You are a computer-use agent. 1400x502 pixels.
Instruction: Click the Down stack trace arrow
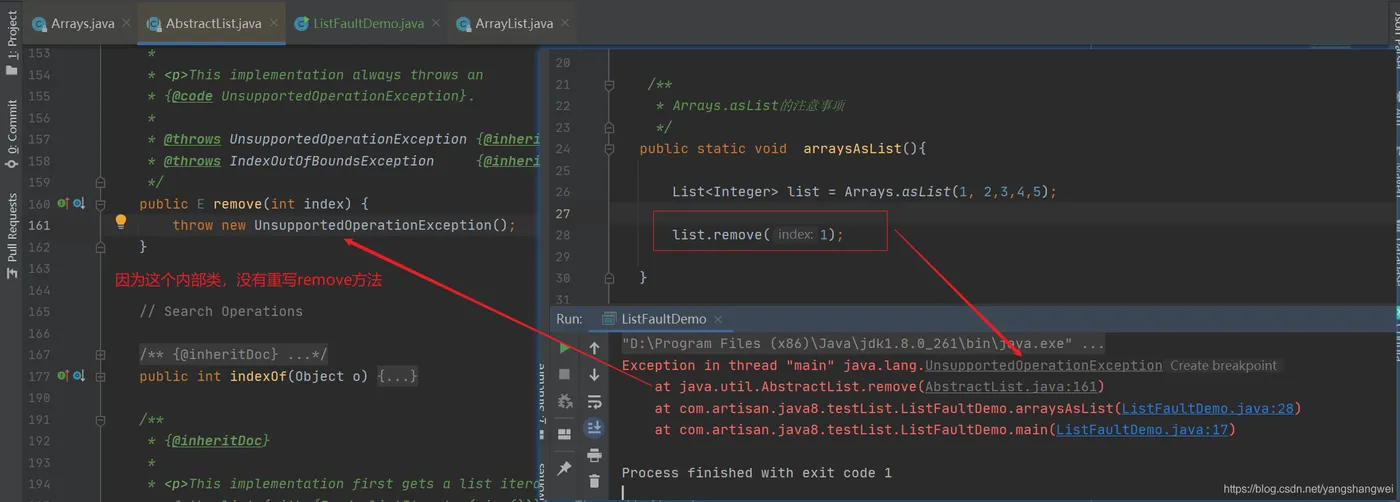(x=594, y=374)
